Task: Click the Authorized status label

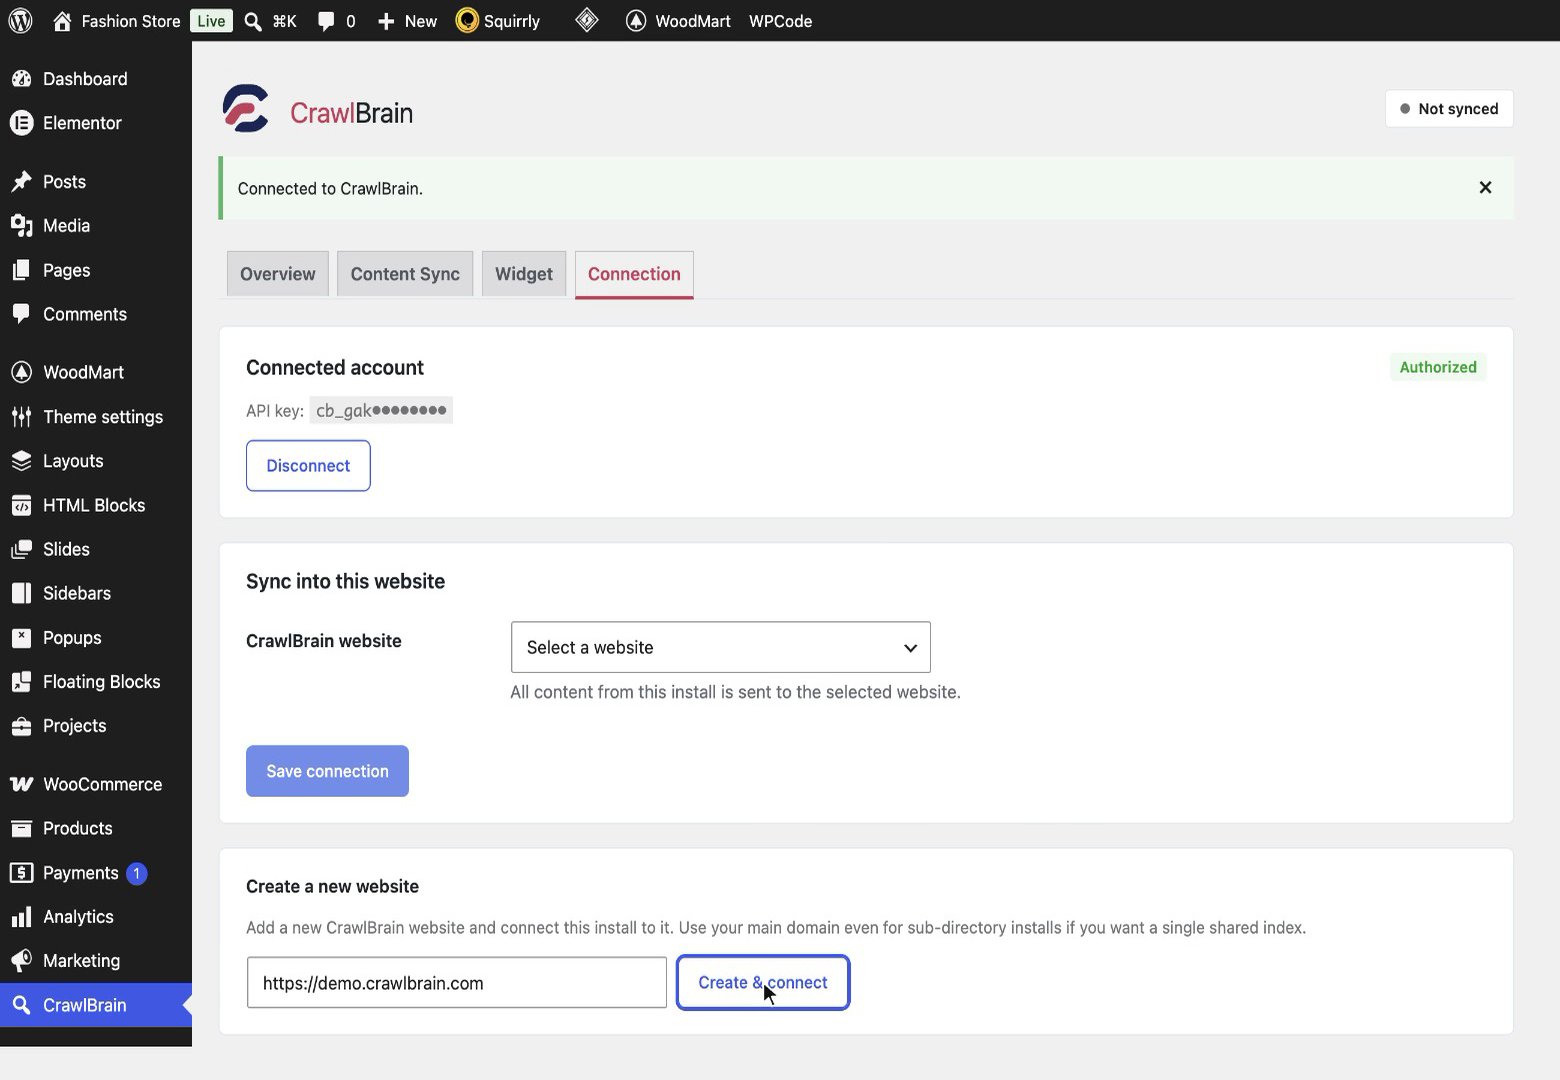Action: [1438, 367]
